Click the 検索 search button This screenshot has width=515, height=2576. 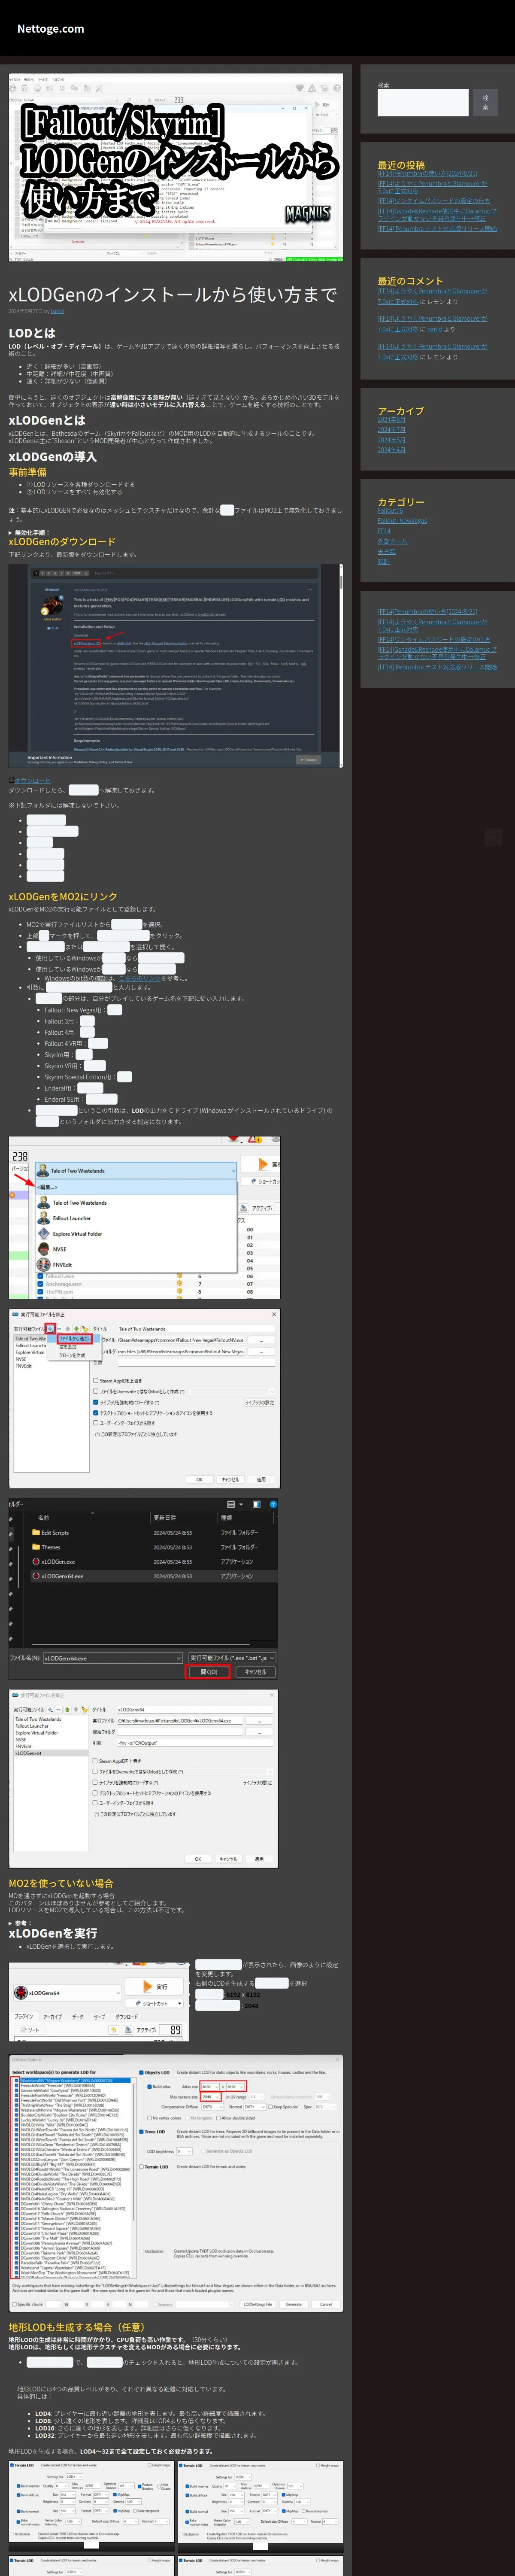coord(485,103)
